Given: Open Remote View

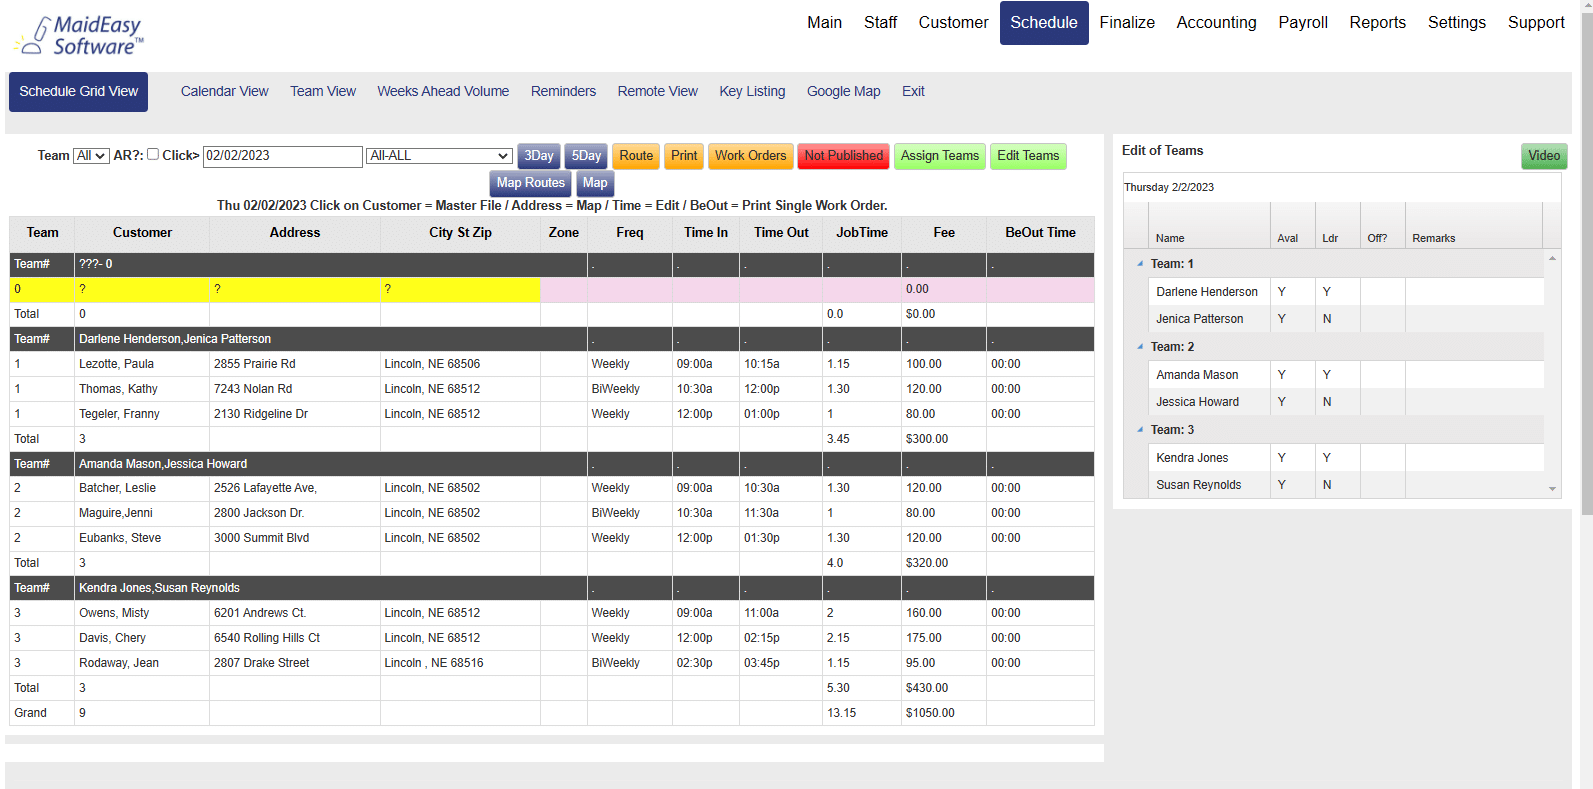Looking at the screenshot, I should 658,92.
